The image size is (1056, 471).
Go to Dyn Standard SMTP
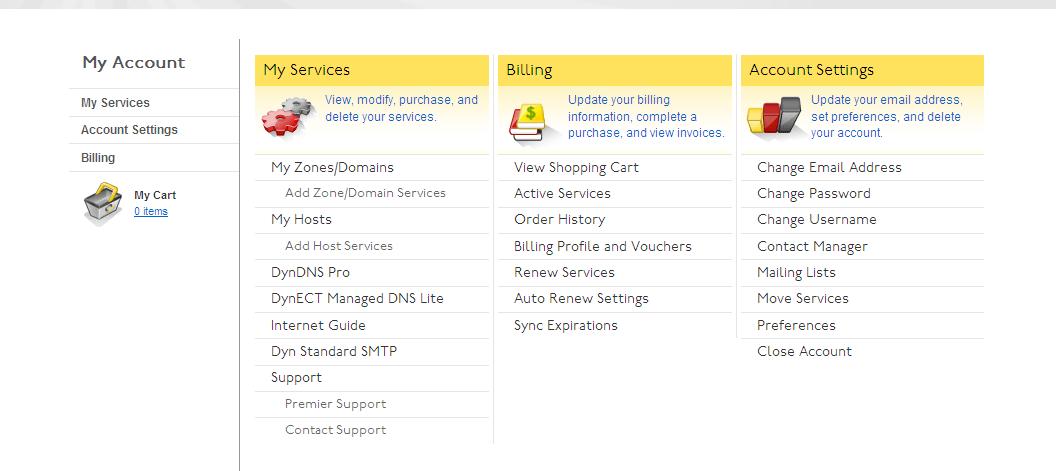coord(333,351)
